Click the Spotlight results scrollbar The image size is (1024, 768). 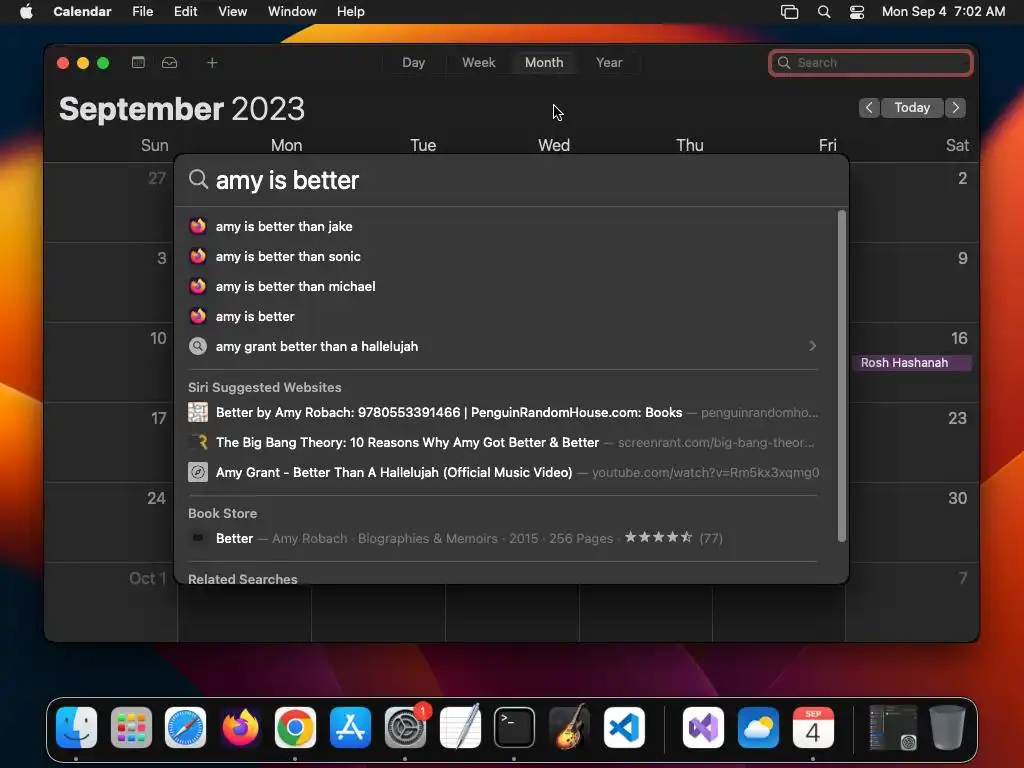pyautogui.click(x=842, y=376)
